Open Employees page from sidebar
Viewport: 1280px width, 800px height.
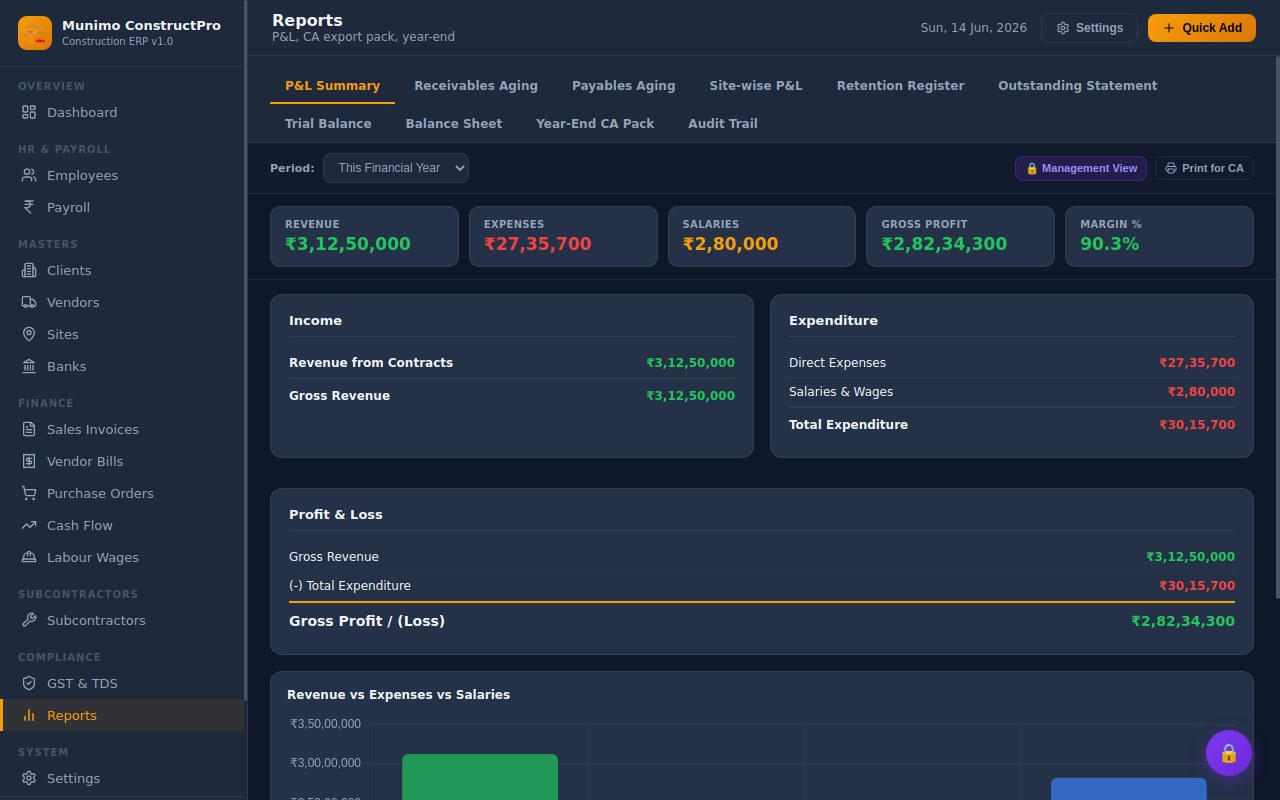coord(123,175)
